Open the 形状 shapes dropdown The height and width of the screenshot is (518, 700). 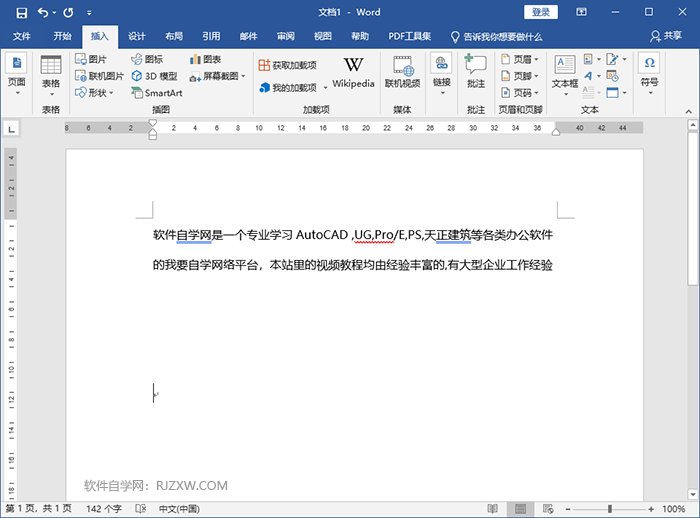point(94,93)
